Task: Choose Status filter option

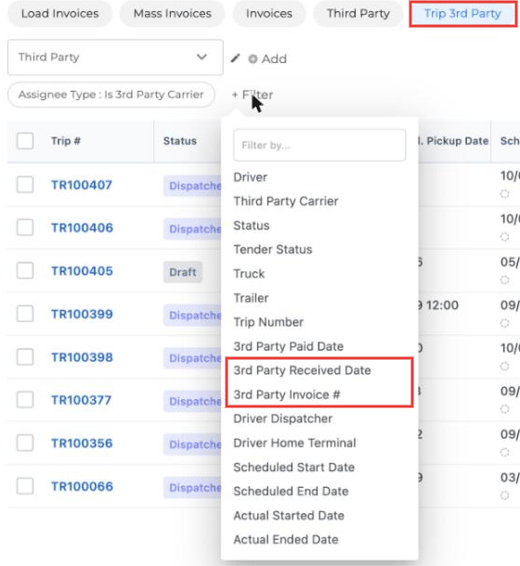Action: coord(251,226)
